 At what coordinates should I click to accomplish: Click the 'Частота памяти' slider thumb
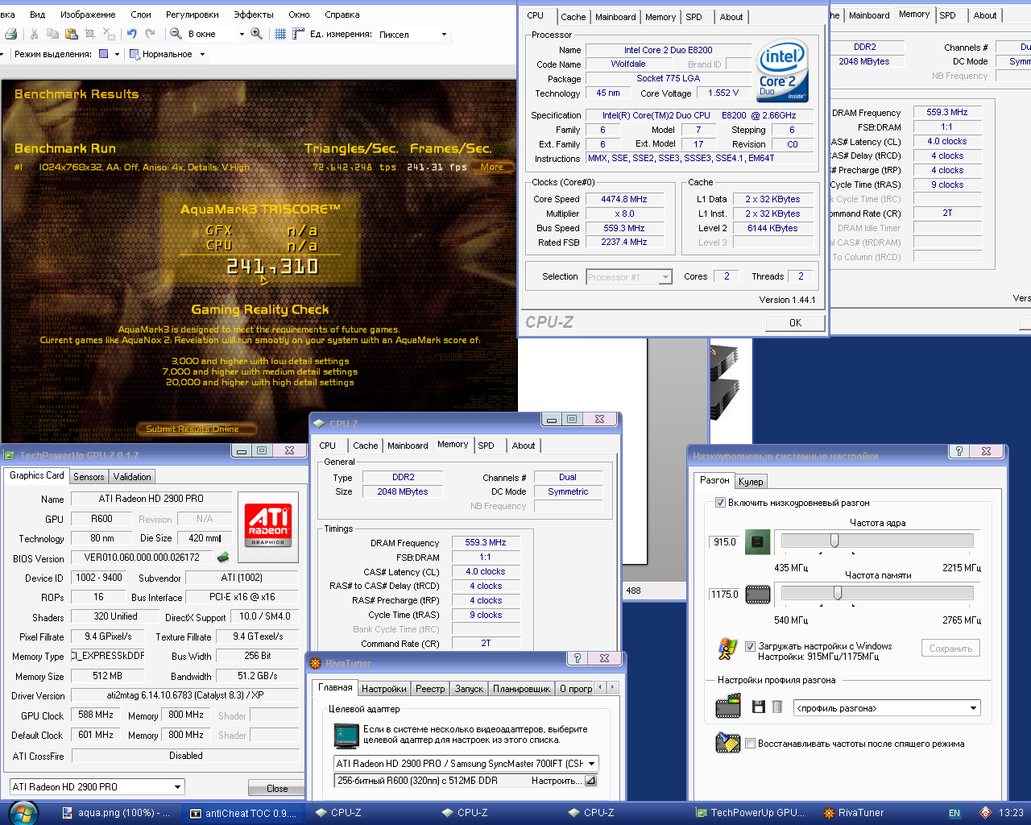(x=838, y=593)
